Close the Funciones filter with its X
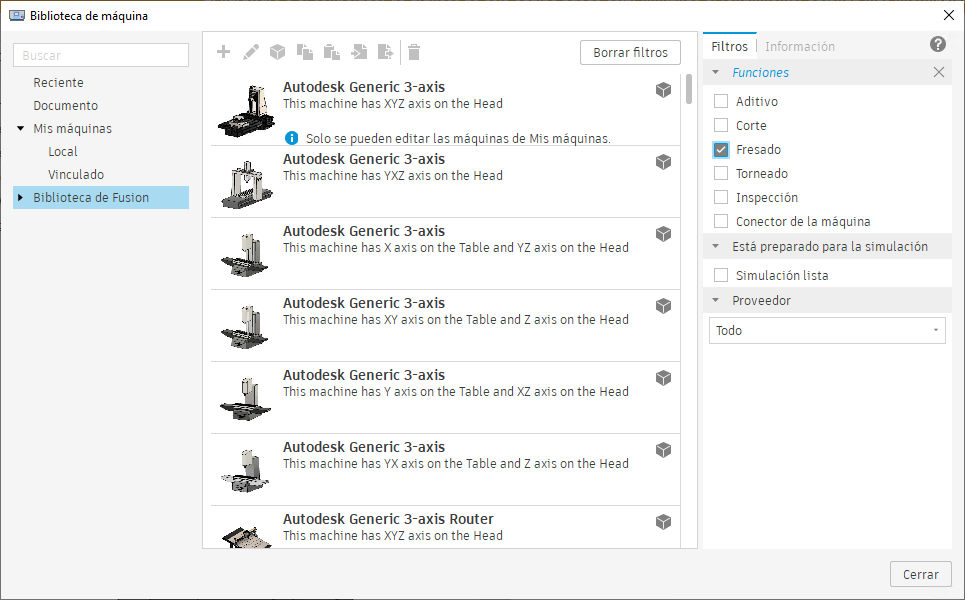Viewport: 965px width, 600px height. point(939,72)
